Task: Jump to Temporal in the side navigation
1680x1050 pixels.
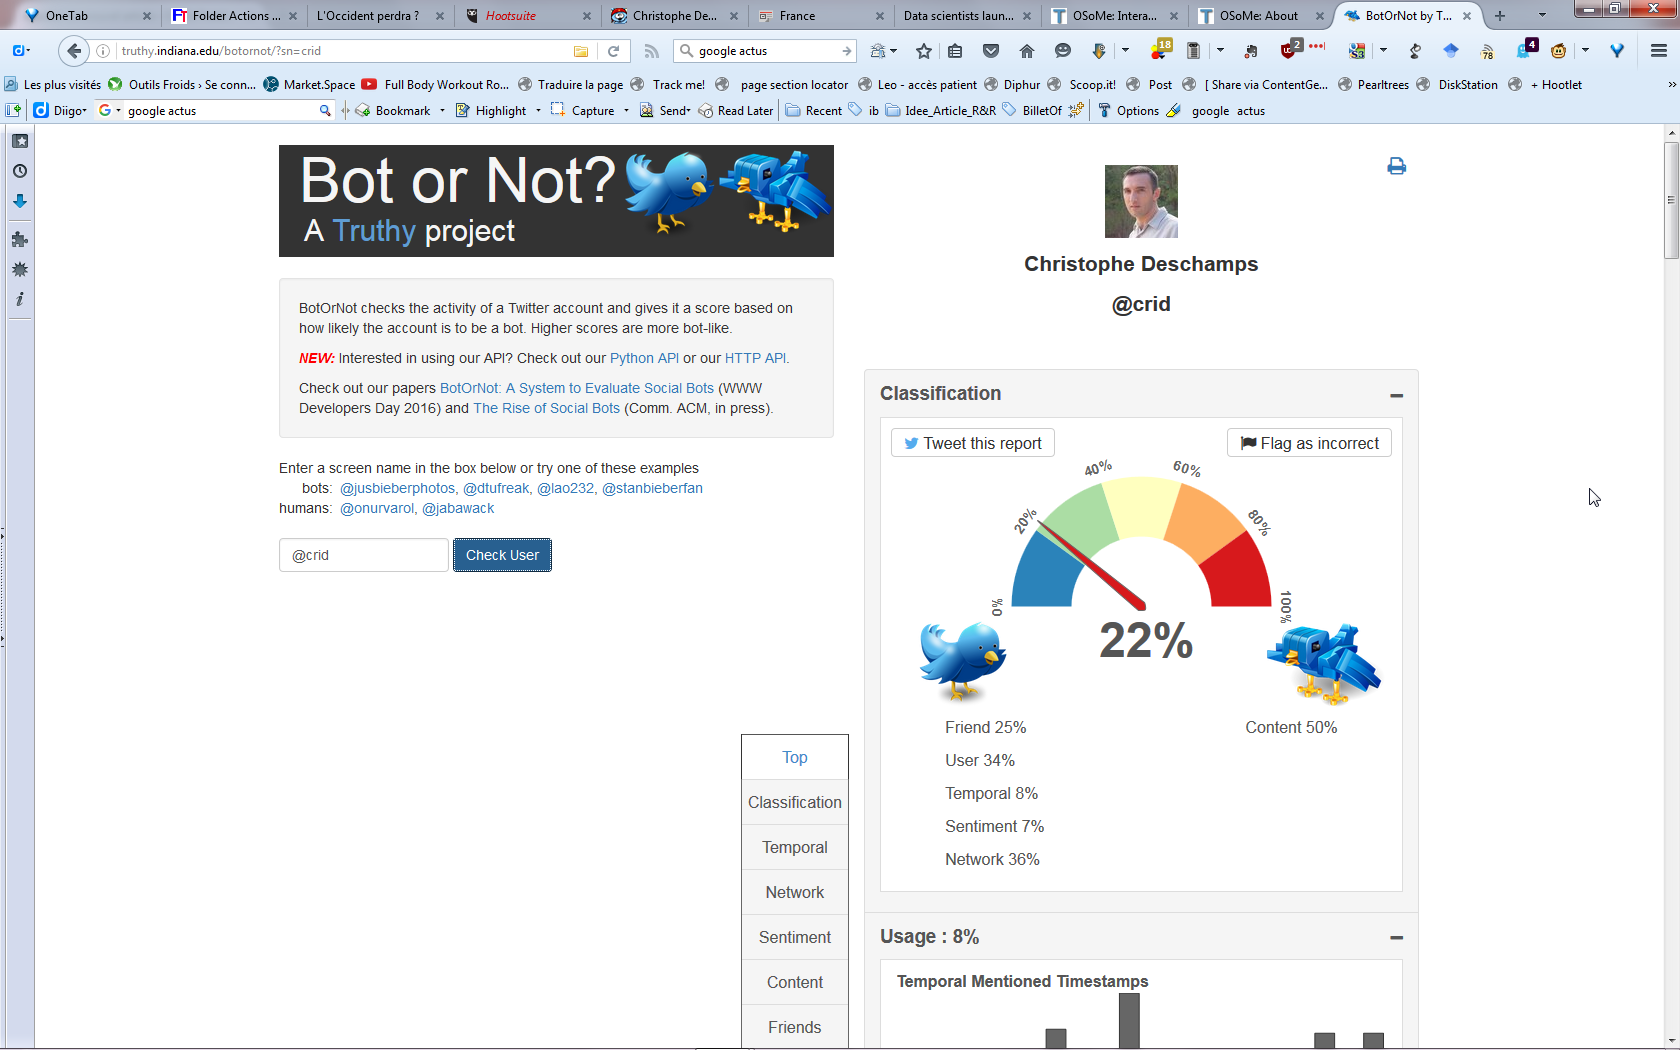Action: pyautogui.click(x=795, y=848)
